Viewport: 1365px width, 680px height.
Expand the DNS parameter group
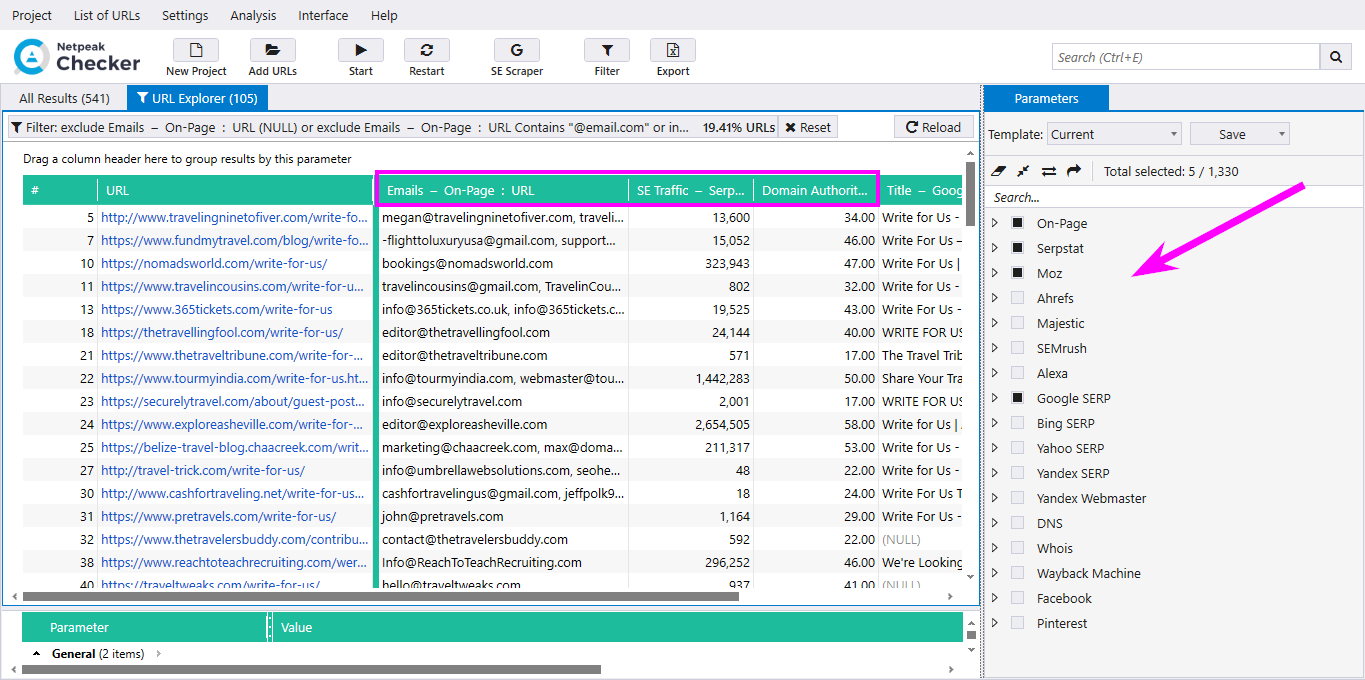[x=995, y=523]
